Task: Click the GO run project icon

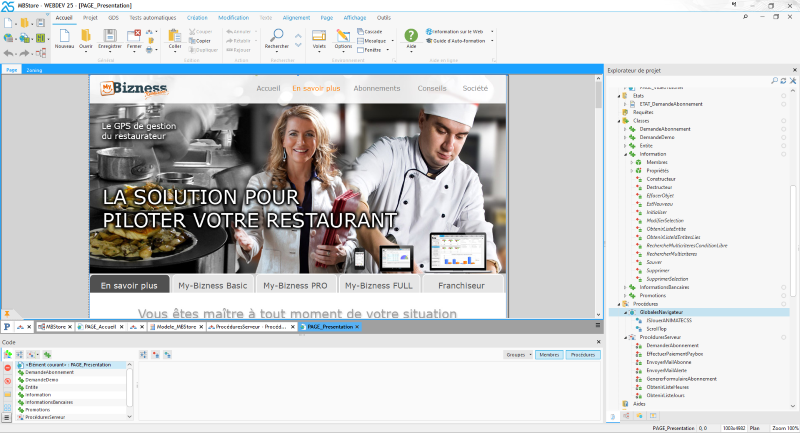Action: tap(40, 38)
